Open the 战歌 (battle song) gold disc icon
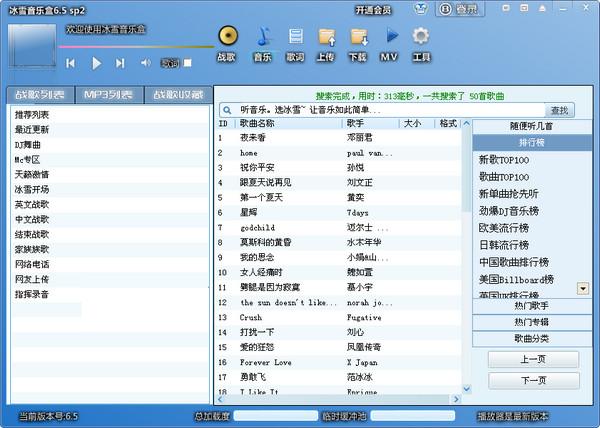The width and height of the screenshot is (600, 428). click(x=227, y=37)
